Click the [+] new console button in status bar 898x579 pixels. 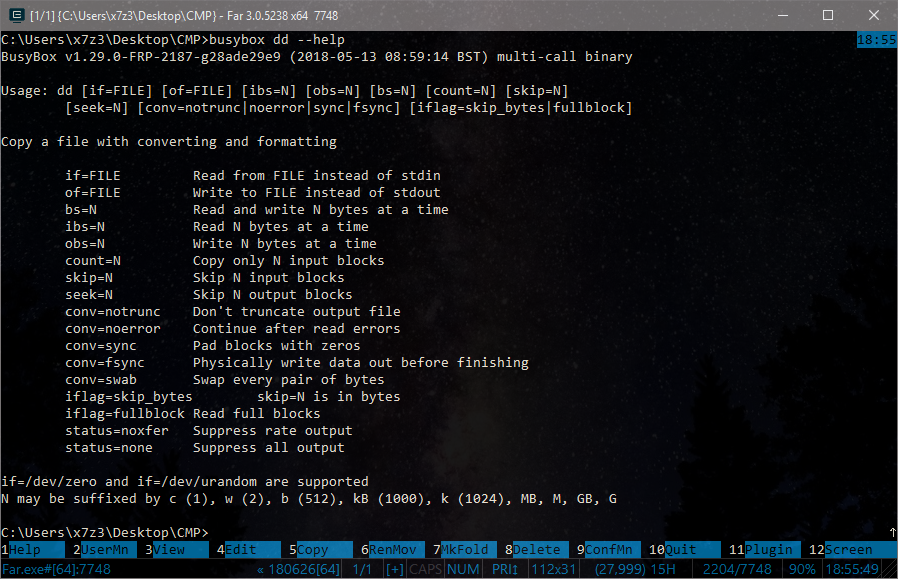(x=395, y=569)
